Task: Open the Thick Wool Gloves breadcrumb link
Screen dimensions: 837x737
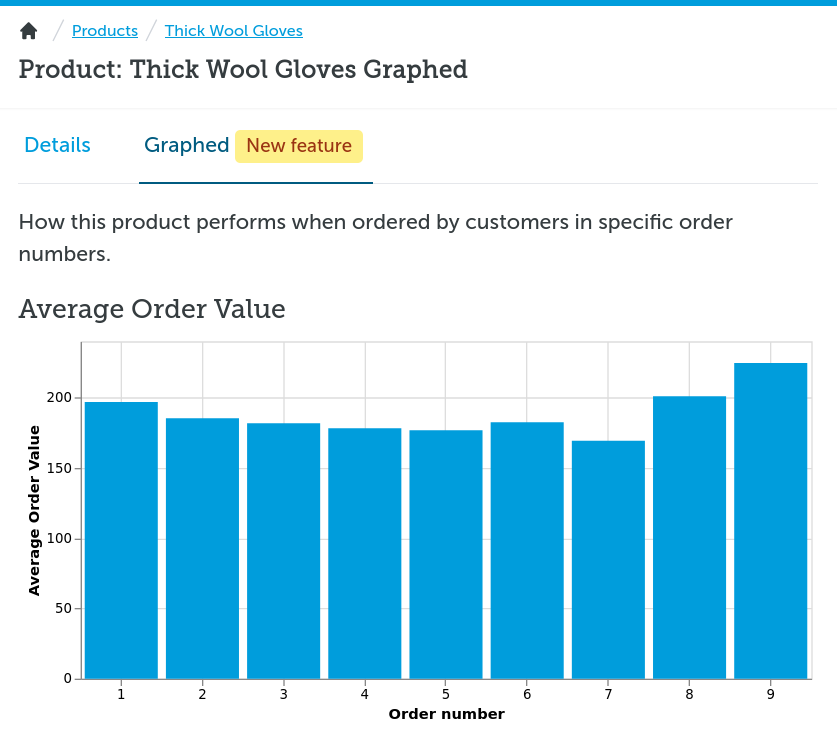Action: pos(234,31)
